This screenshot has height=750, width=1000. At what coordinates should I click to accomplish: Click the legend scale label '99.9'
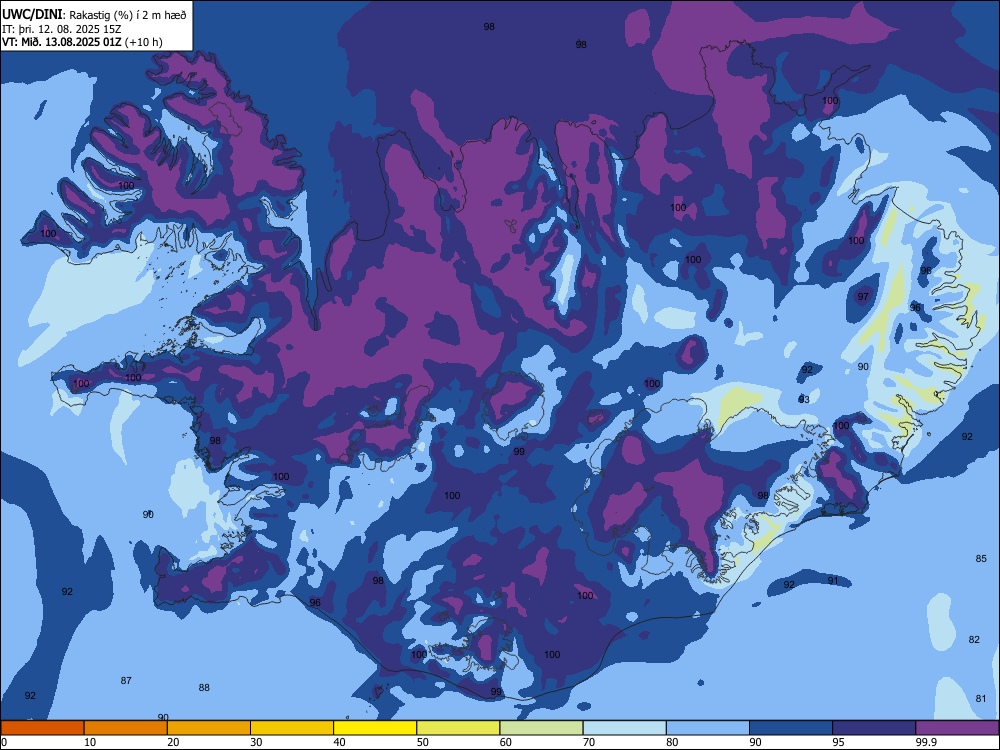[926, 742]
